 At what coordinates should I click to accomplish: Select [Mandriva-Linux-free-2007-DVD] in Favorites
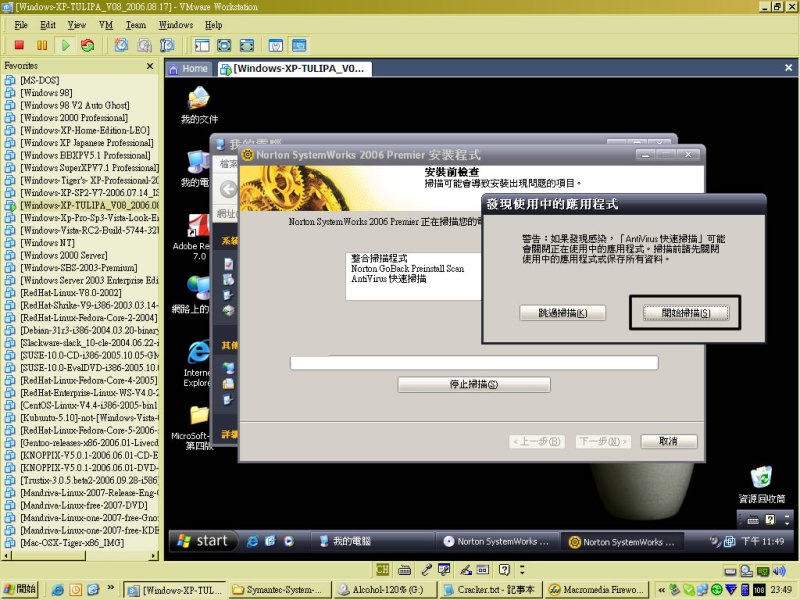pyautogui.click(x=84, y=505)
